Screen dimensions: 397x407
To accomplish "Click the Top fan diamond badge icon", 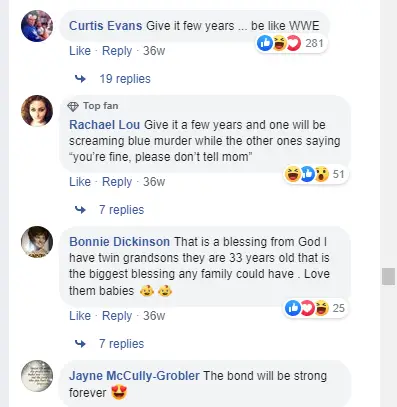I will (x=73, y=106).
